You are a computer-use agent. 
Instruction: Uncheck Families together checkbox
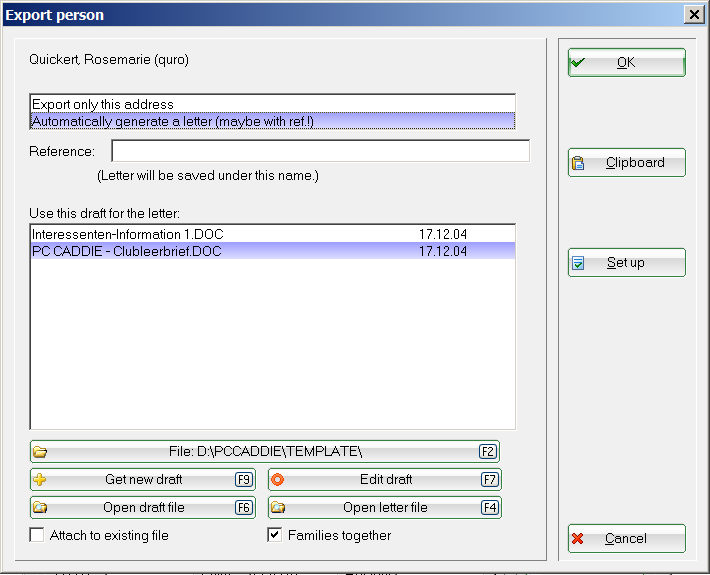(274, 535)
